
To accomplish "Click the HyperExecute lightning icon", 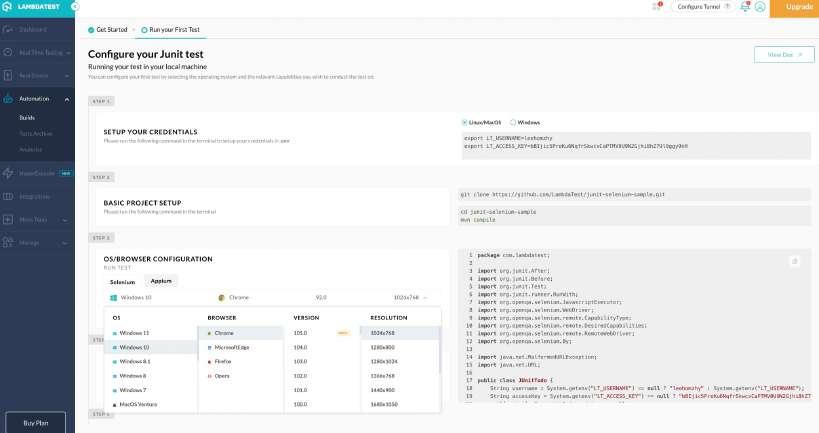I will pyautogui.click(x=9, y=172).
